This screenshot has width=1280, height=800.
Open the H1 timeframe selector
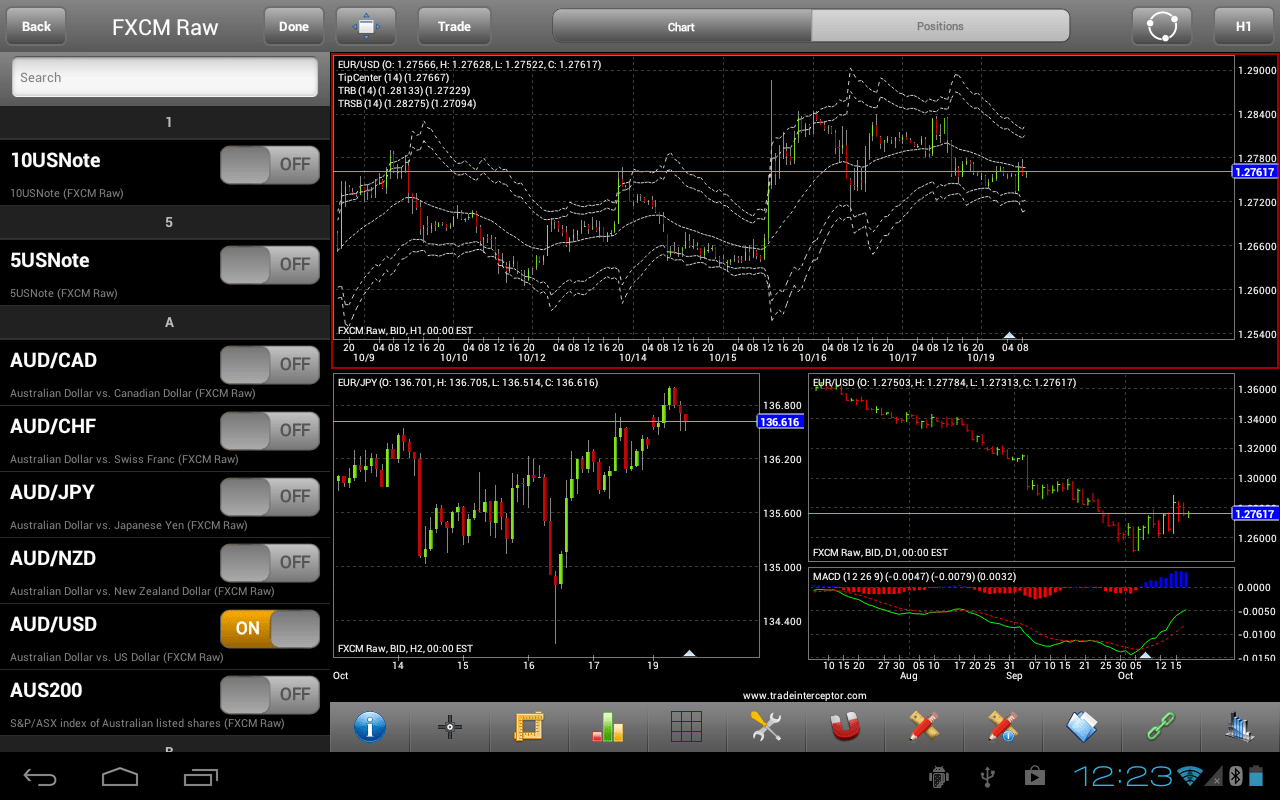pos(1244,26)
